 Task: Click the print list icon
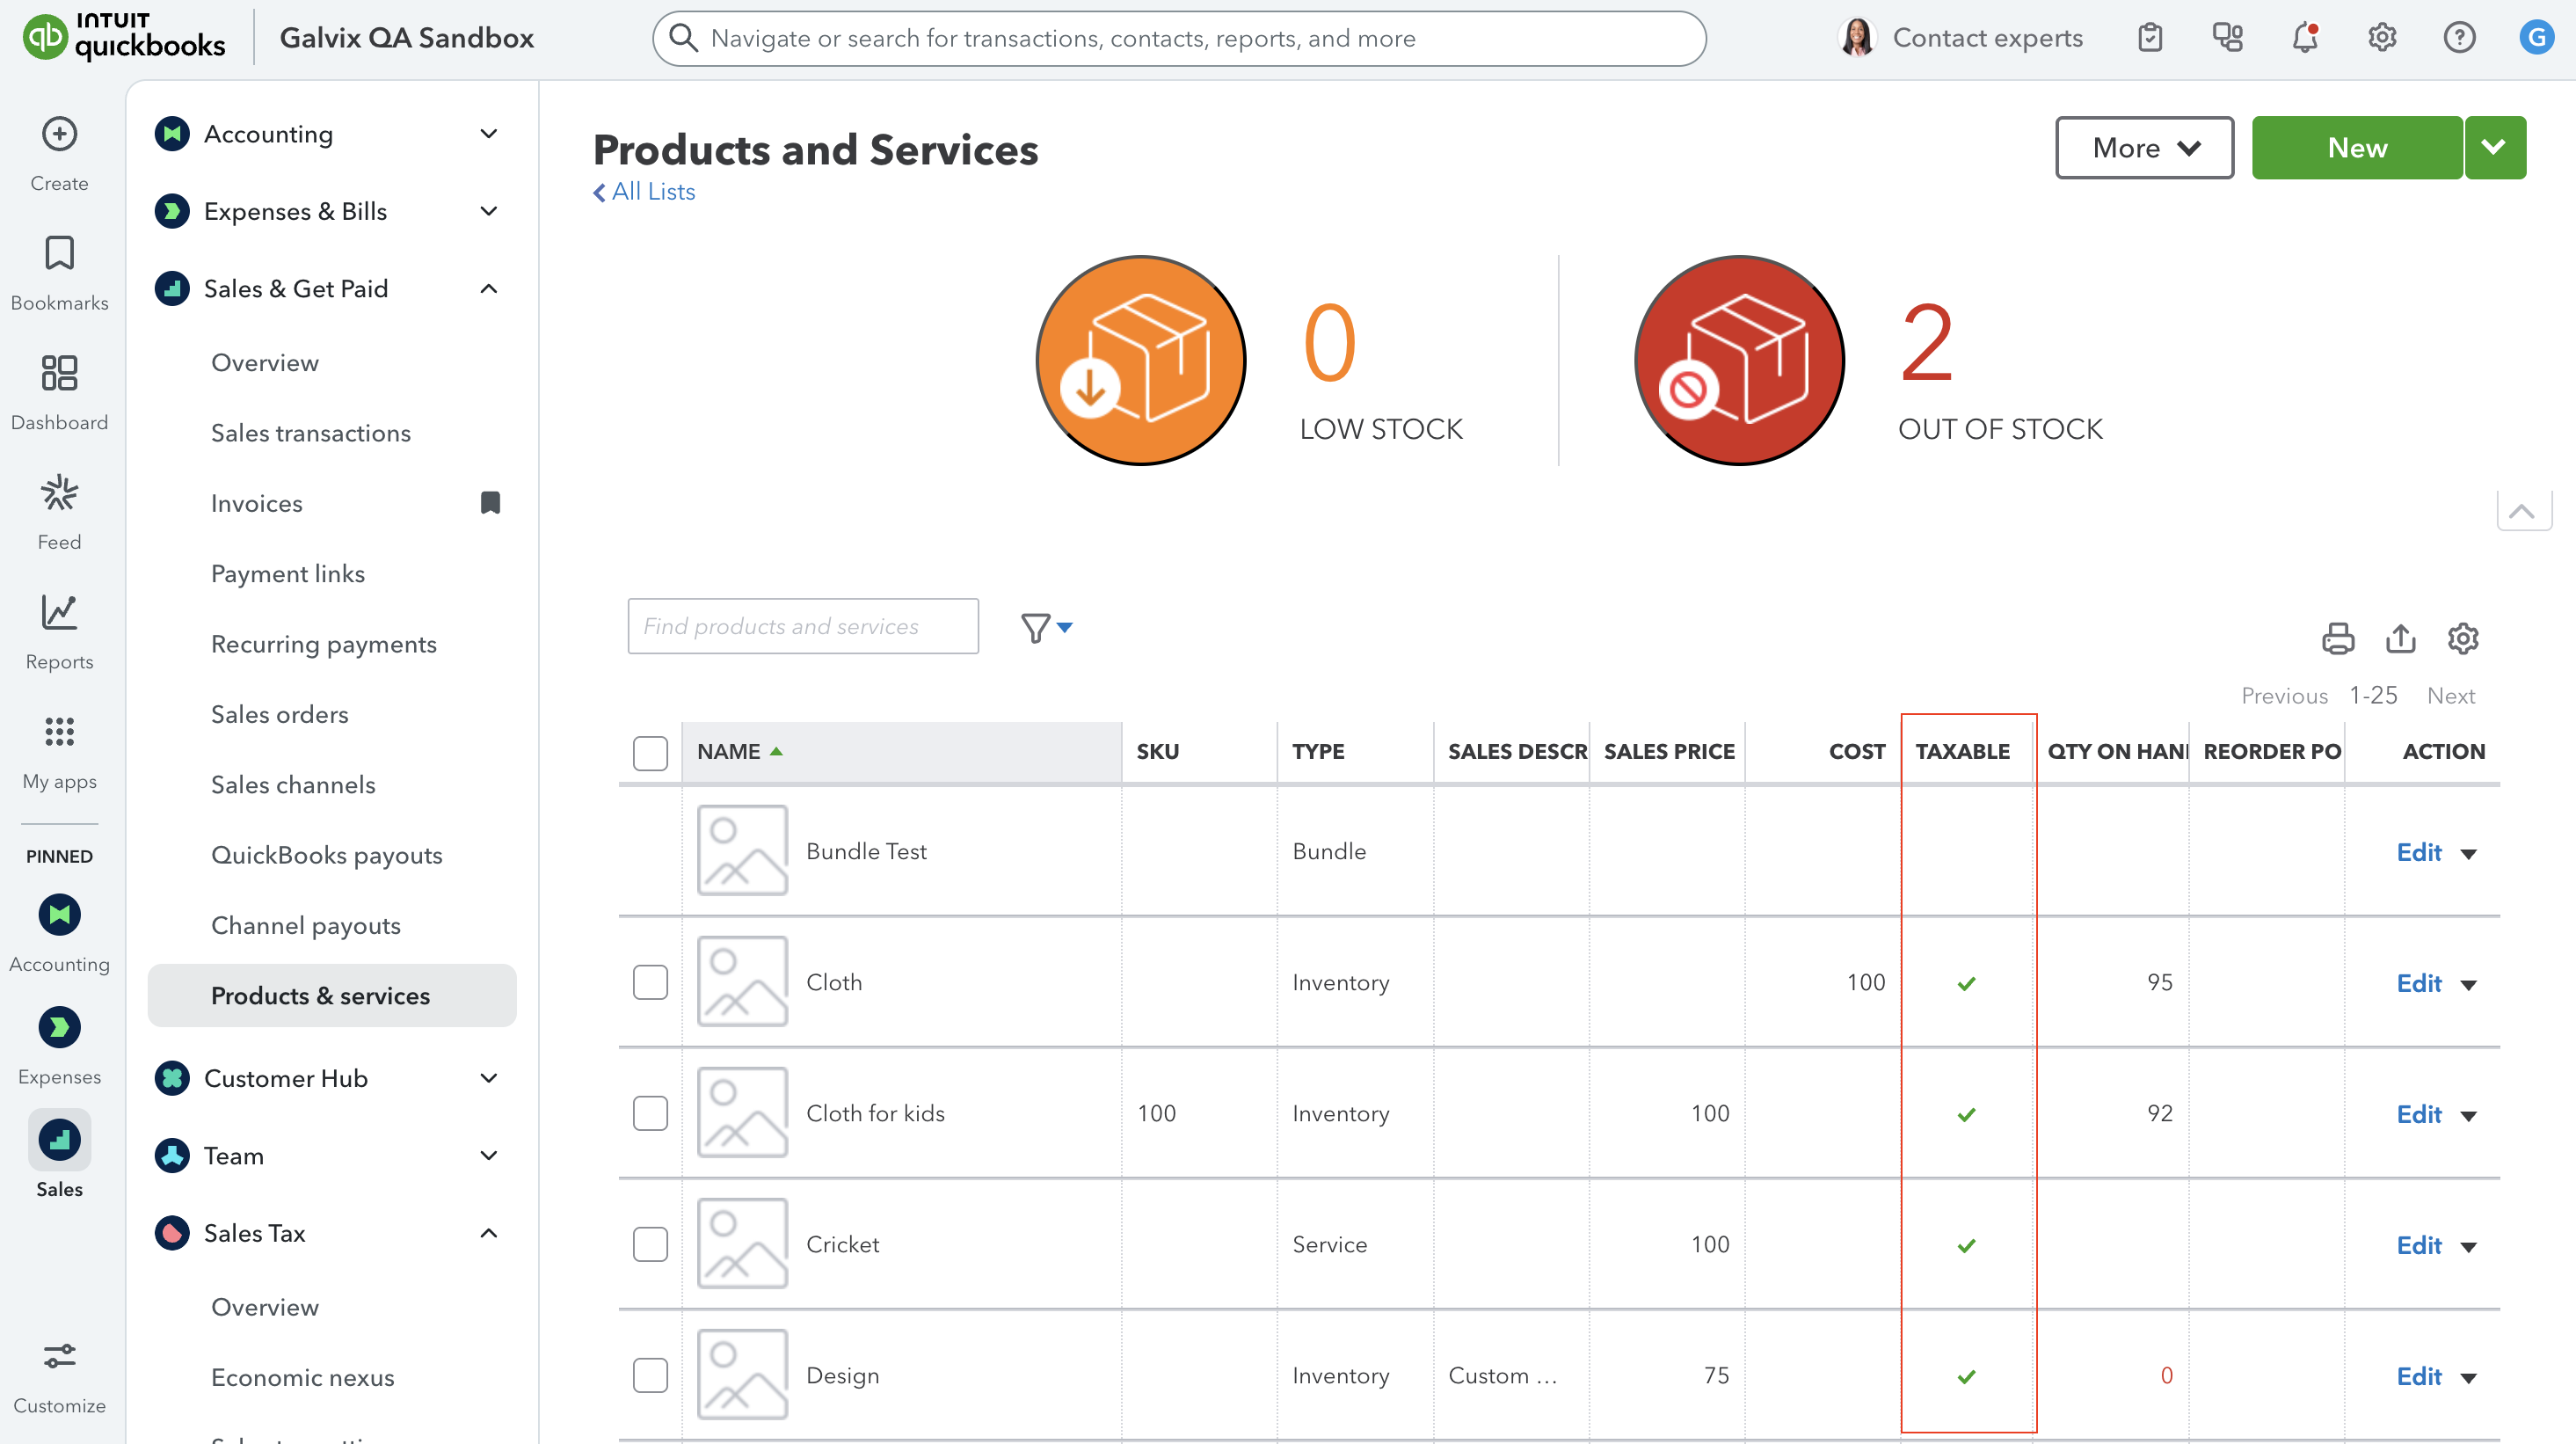(x=2337, y=638)
